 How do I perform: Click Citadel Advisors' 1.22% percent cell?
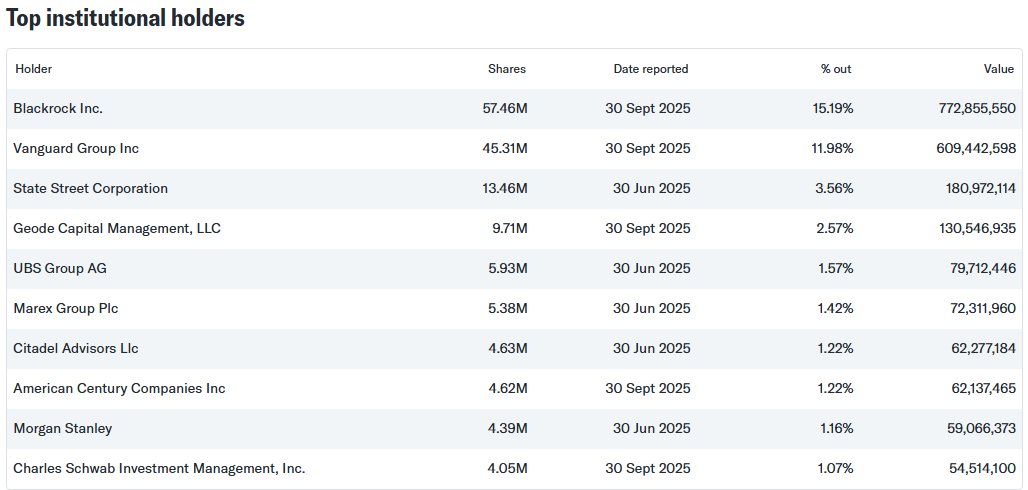[x=836, y=349]
